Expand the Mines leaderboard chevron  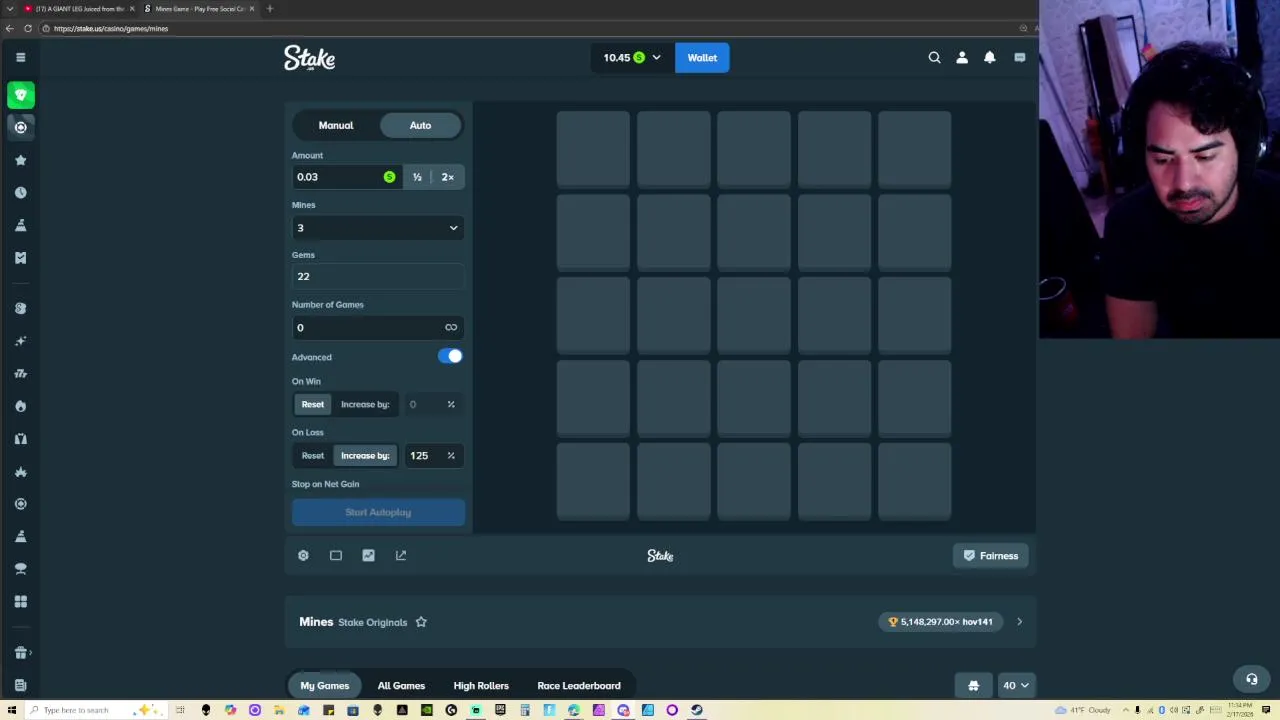(x=1019, y=622)
